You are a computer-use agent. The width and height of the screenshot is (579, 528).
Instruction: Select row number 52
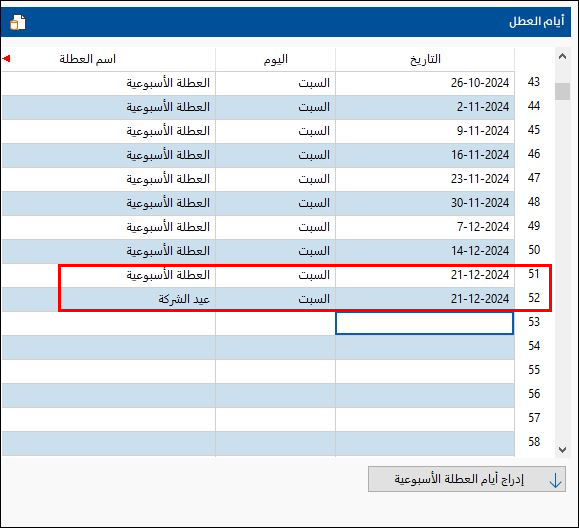point(534,298)
